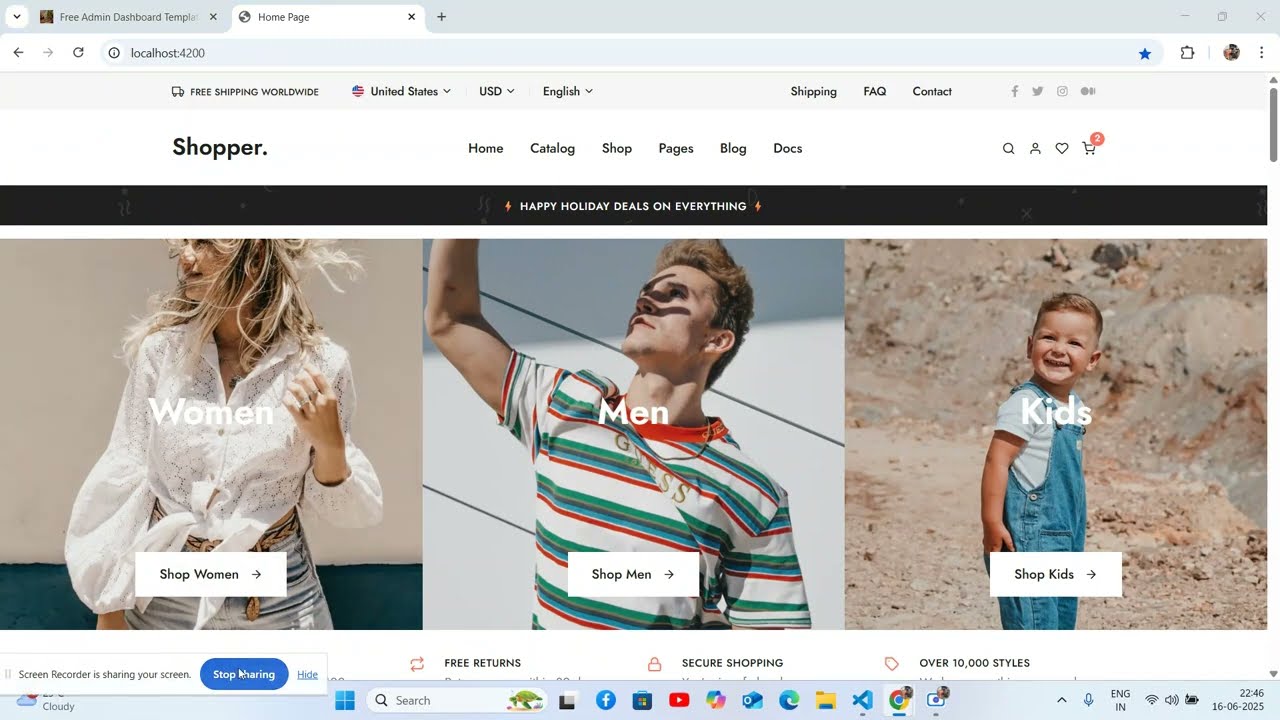This screenshot has width=1280, height=720.
Task: Click Shop Men button
Action: point(633,575)
